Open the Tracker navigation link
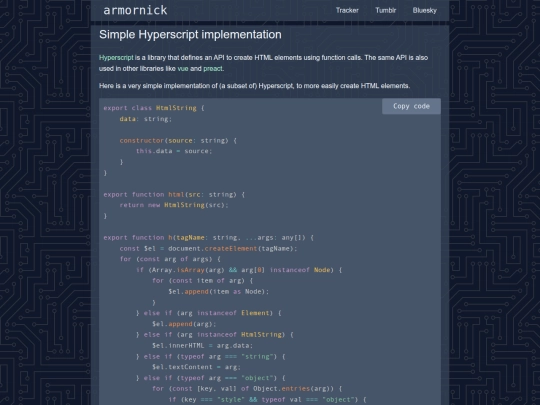540x405 pixels. (347, 10)
